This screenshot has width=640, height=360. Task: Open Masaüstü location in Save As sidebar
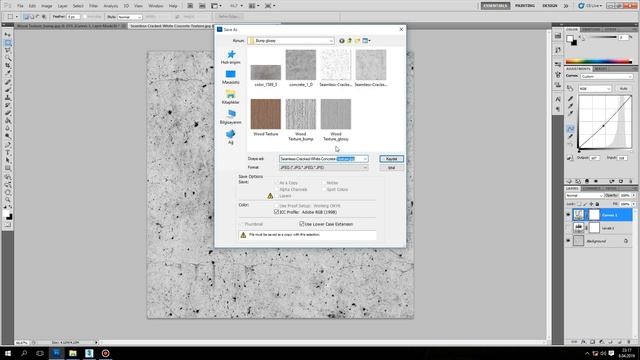tap(231, 77)
